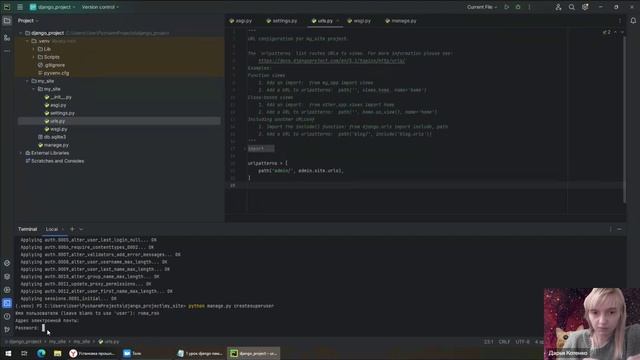Click the terminal Password input line
The image size is (640, 360).
pos(30,328)
